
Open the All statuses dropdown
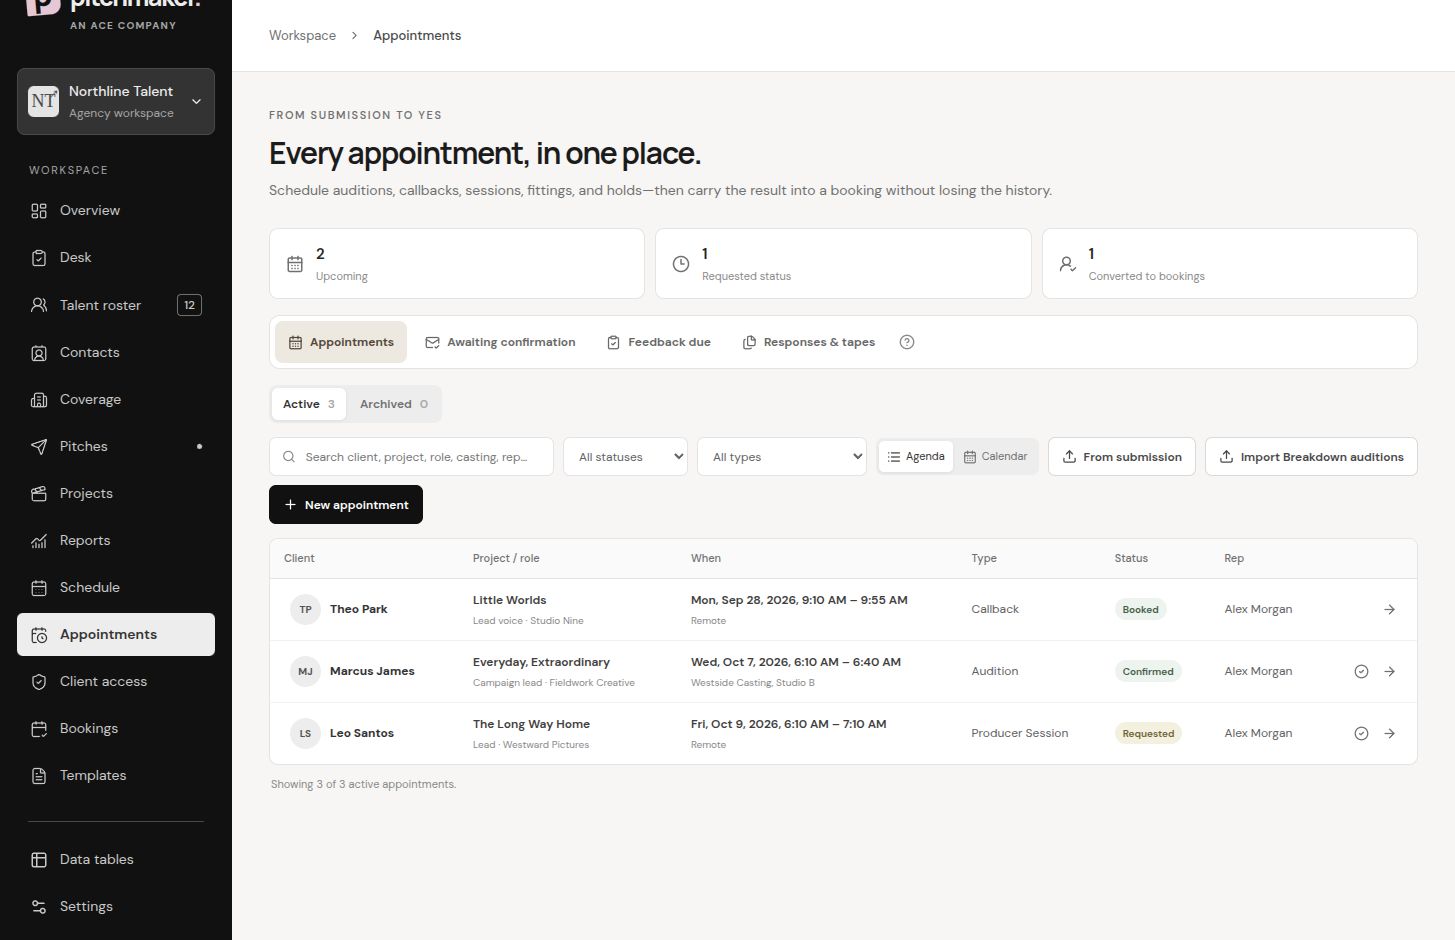click(625, 456)
